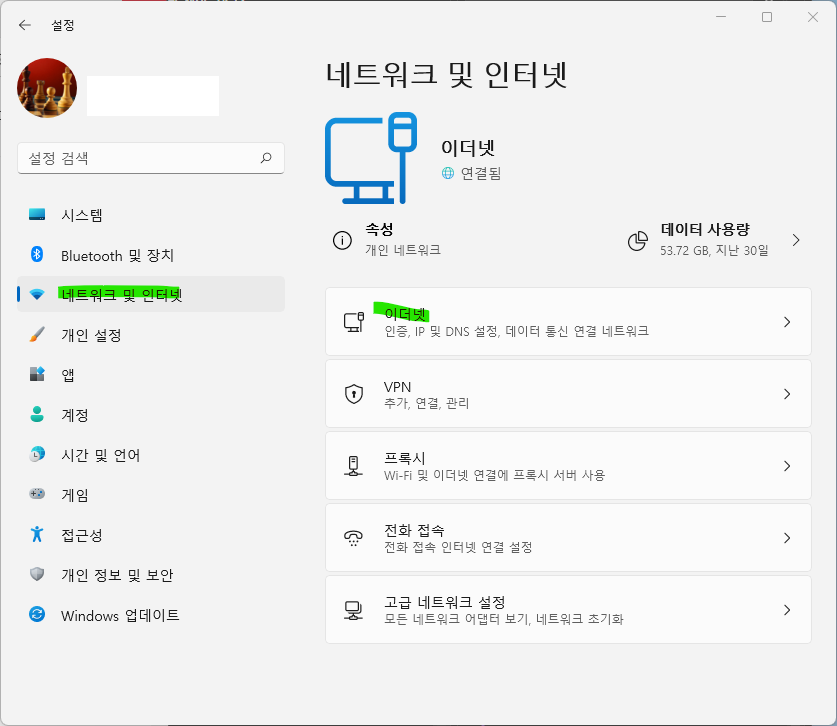The height and width of the screenshot is (726, 837).
Task: Expand the VPN row chevron
Action: click(787, 394)
